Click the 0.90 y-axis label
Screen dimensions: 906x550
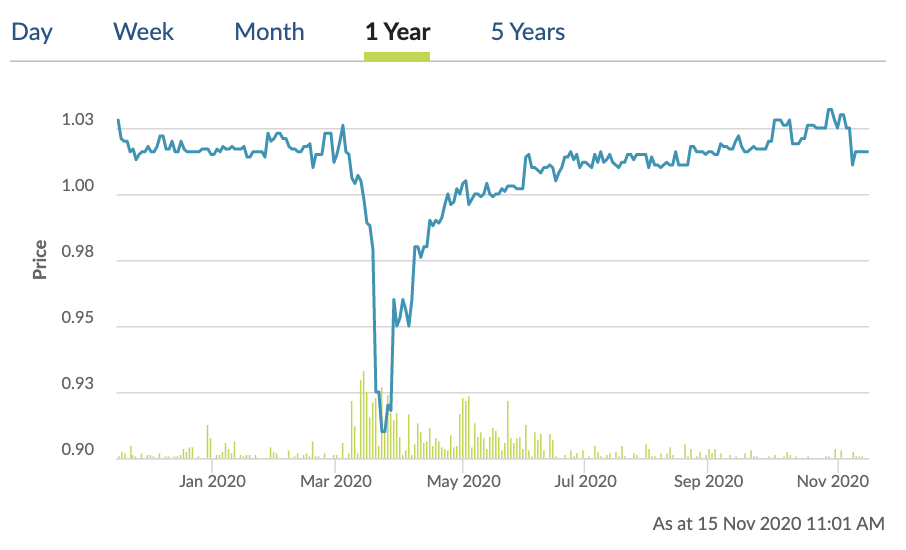click(x=78, y=451)
